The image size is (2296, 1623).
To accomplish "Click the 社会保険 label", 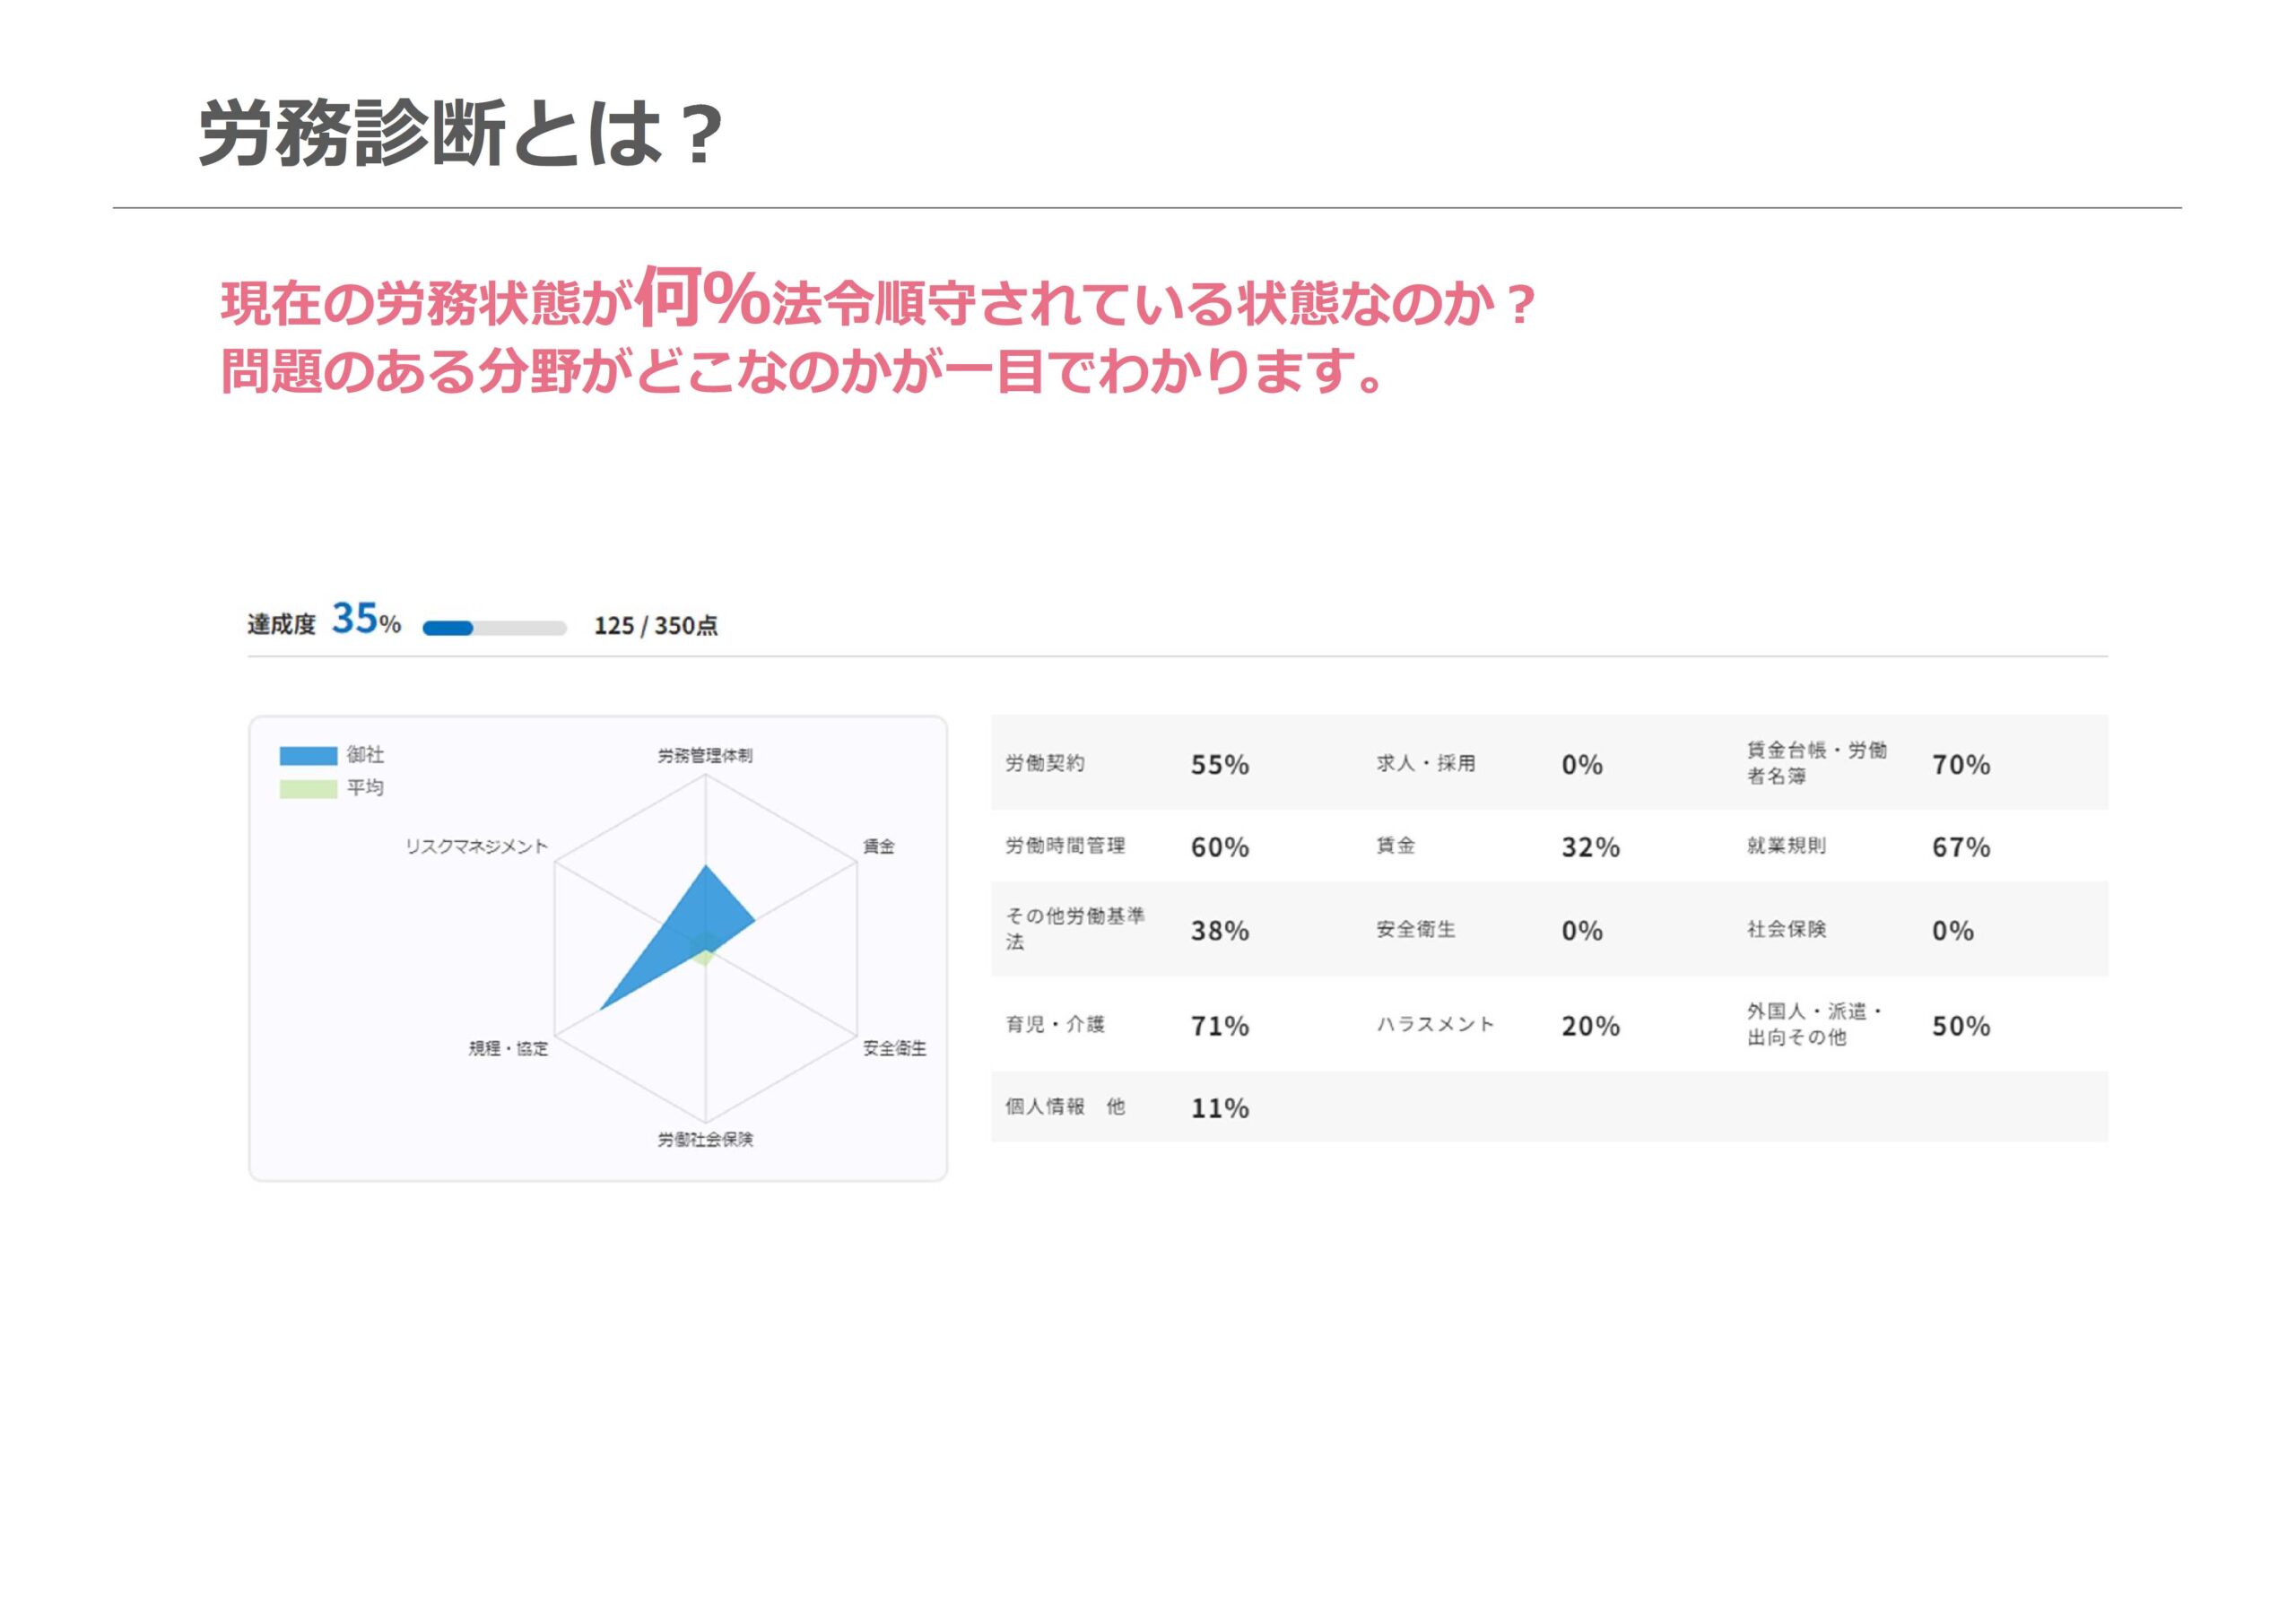I will point(1786,929).
